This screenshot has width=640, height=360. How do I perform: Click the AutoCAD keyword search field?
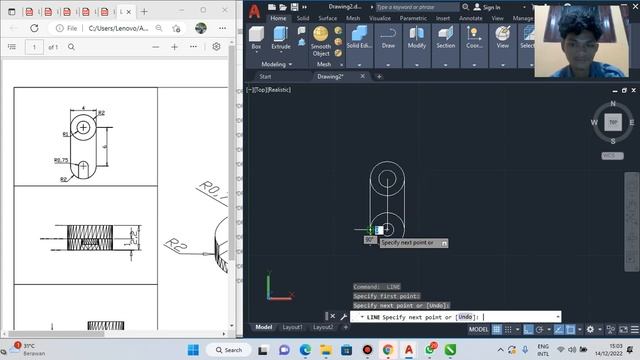point(417,7)
